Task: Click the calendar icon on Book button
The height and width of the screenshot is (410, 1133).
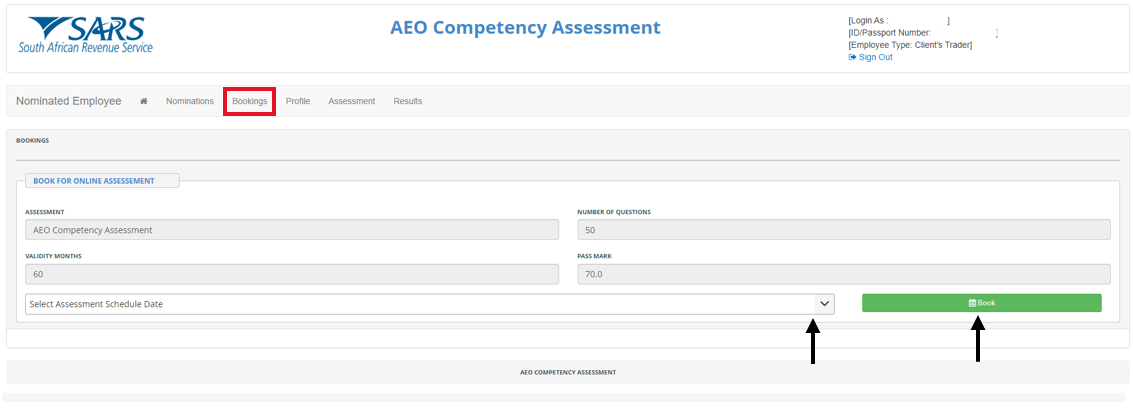Action: [x=971, y=303]
